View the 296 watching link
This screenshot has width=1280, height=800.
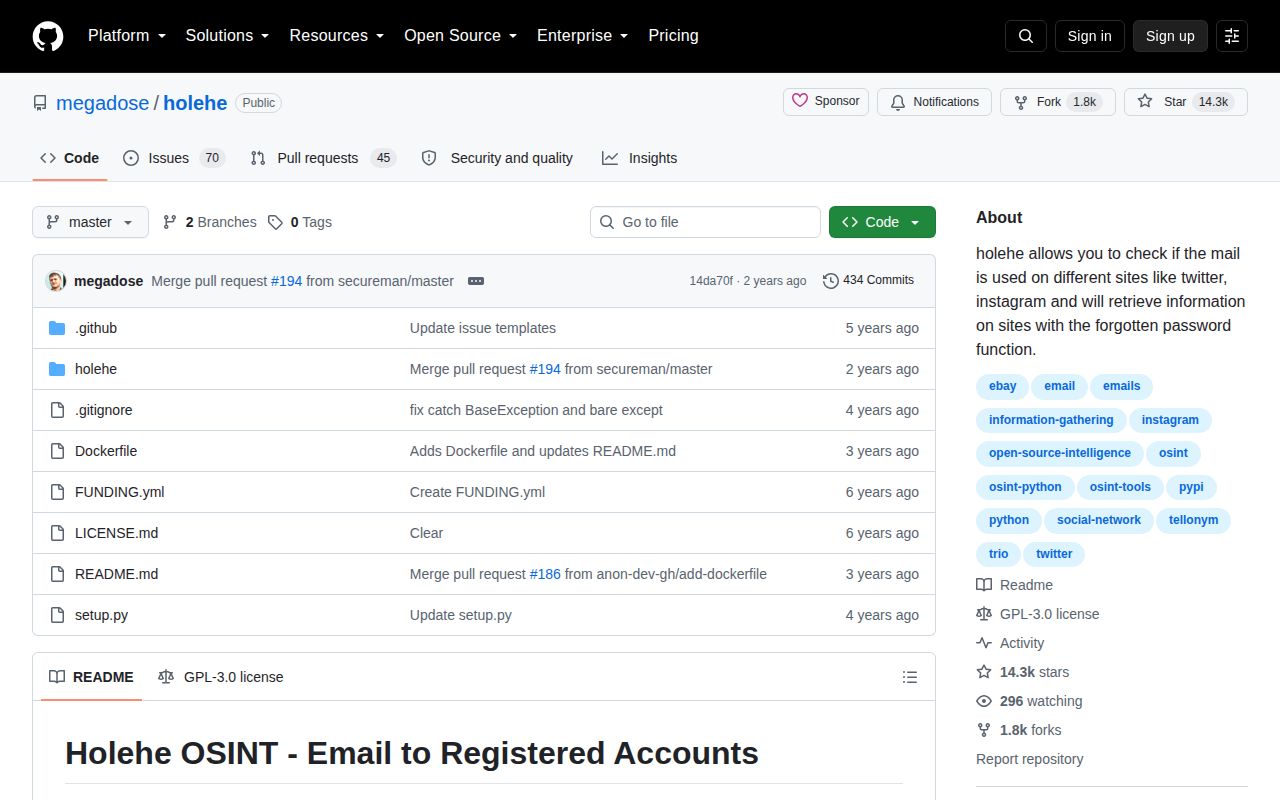[x=1030, y=701]
